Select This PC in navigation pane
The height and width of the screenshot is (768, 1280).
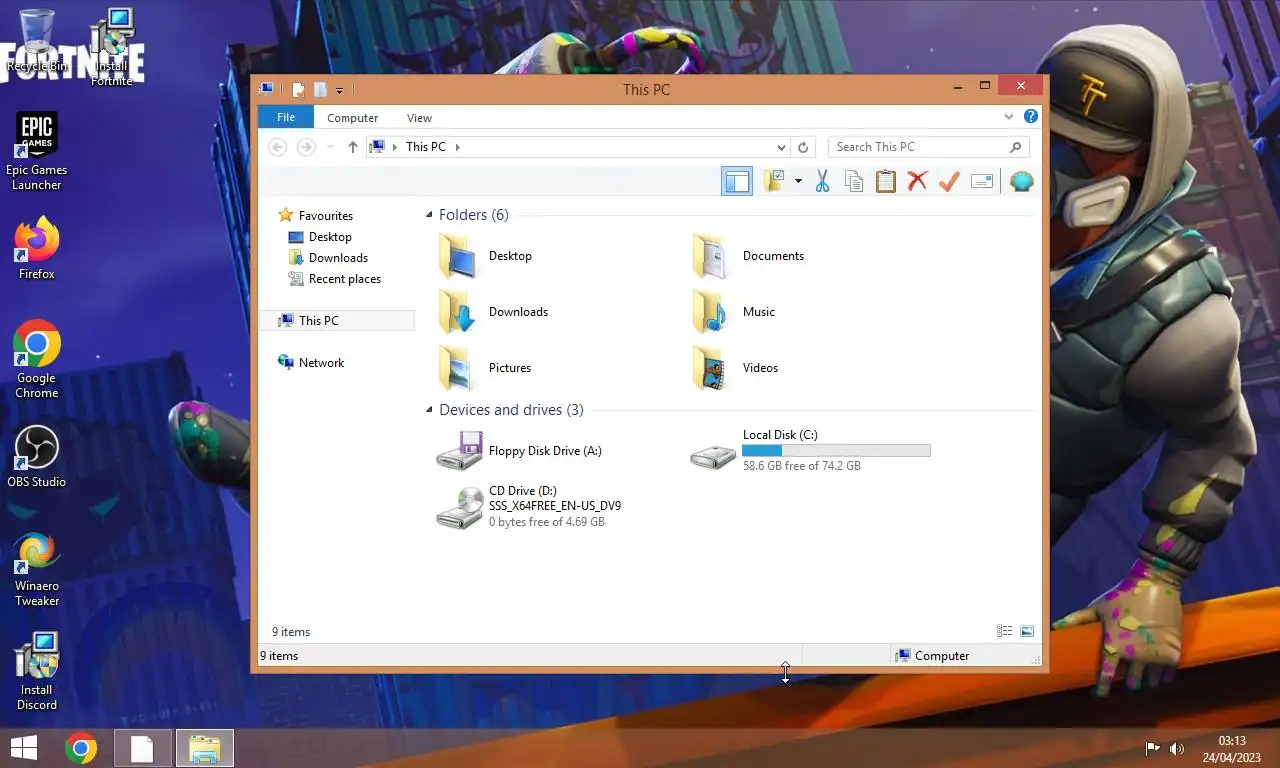(337, 321)
